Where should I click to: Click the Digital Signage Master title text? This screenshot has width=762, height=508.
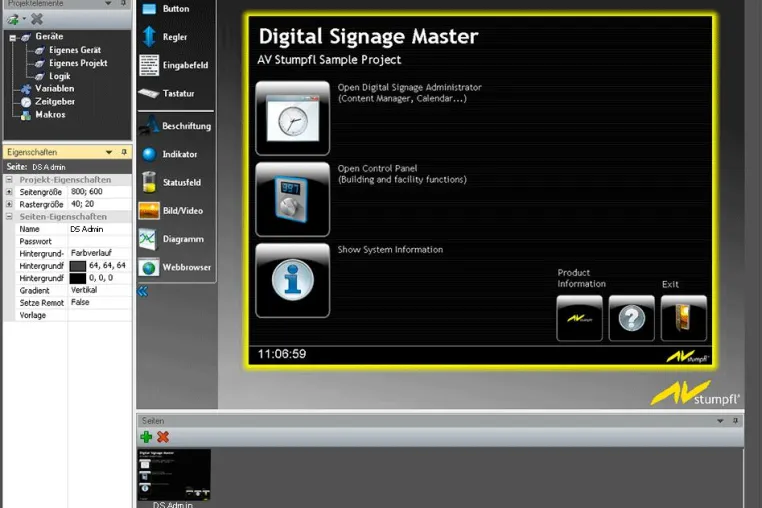[368, 36]
